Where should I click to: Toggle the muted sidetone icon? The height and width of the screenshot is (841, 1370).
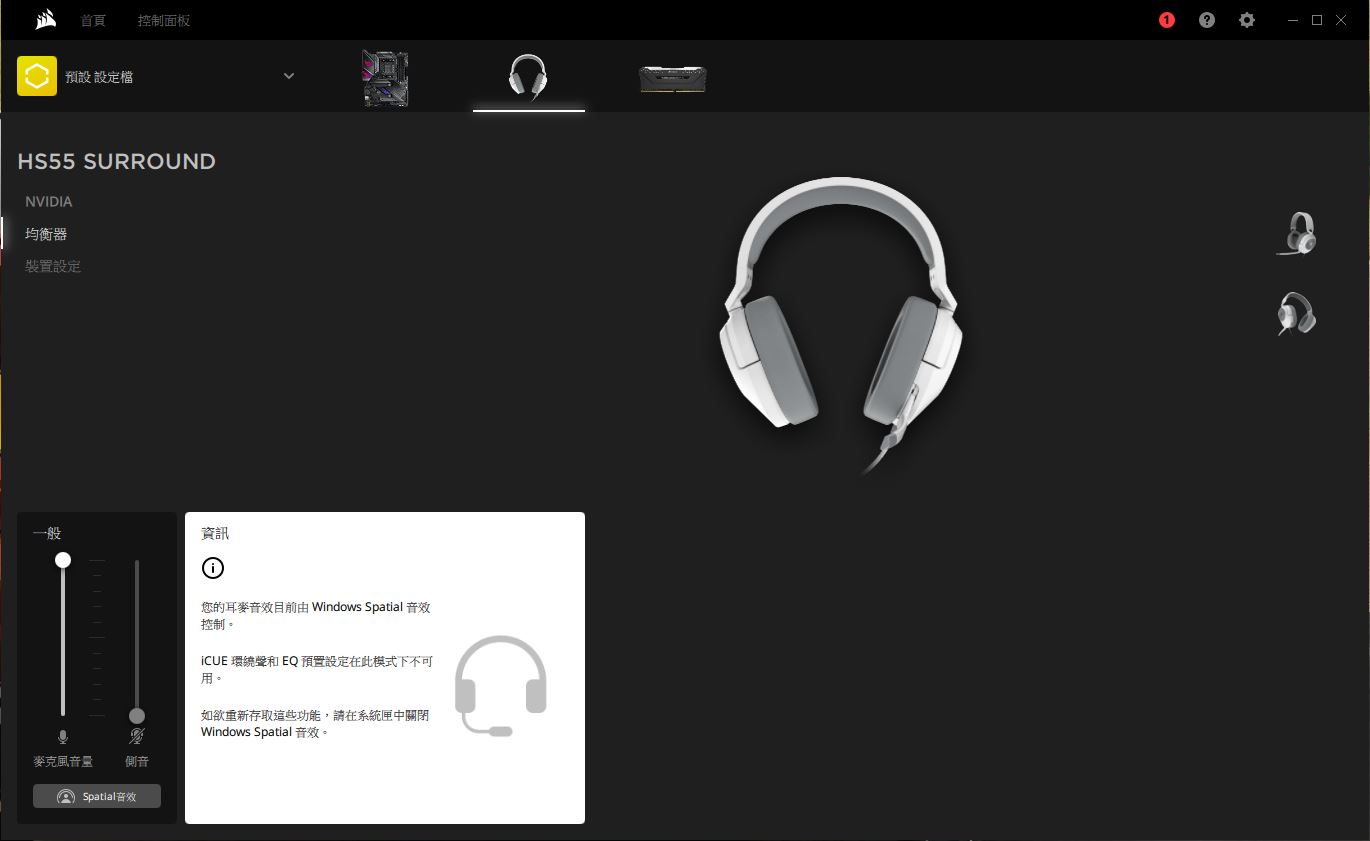pos(137,737)
